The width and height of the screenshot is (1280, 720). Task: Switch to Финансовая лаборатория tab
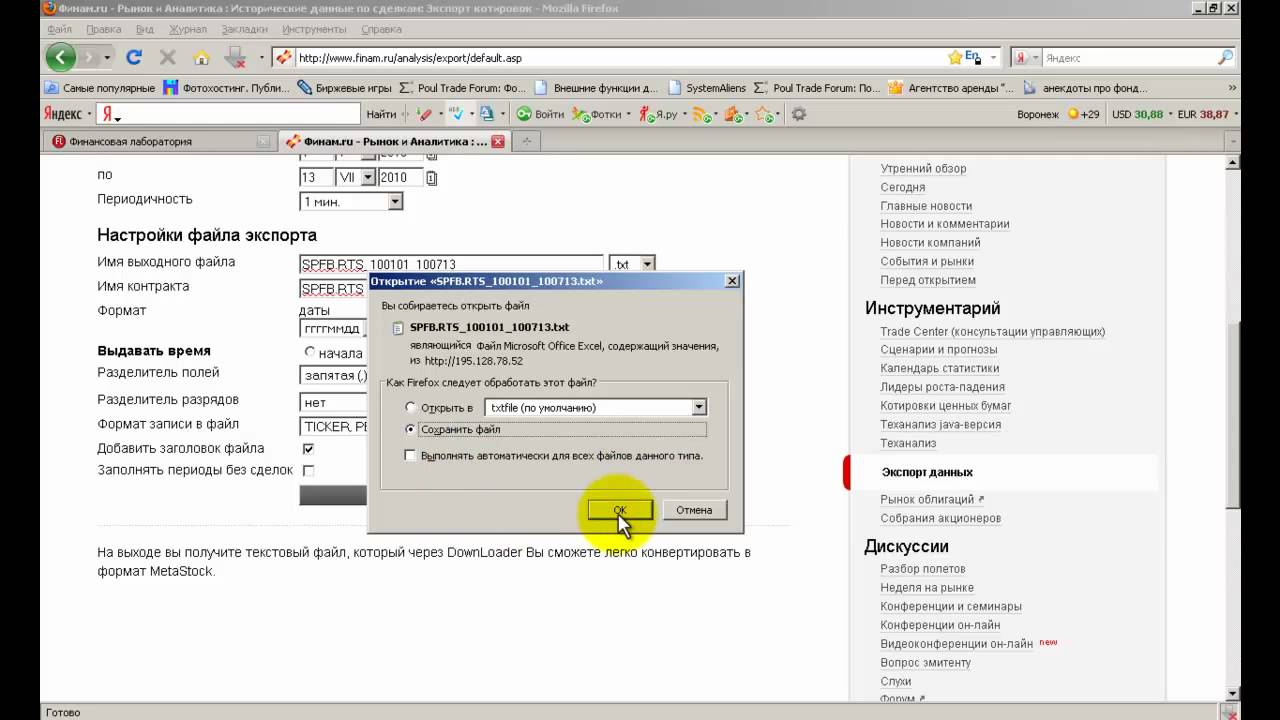pos(160,142)
